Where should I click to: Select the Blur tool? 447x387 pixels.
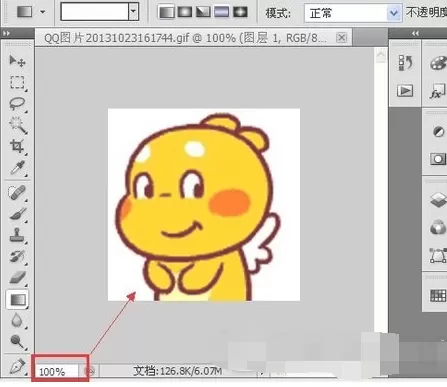click(x=17, y=320)
